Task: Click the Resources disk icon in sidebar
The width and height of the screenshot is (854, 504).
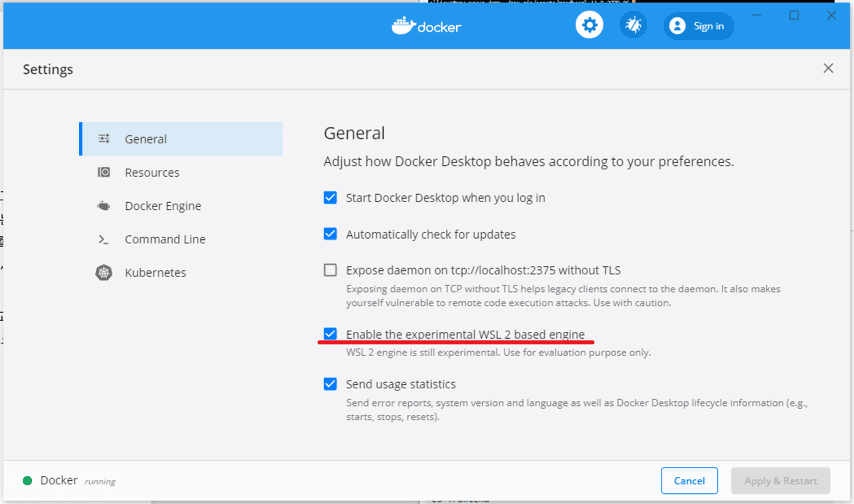Action: point(103,172)
